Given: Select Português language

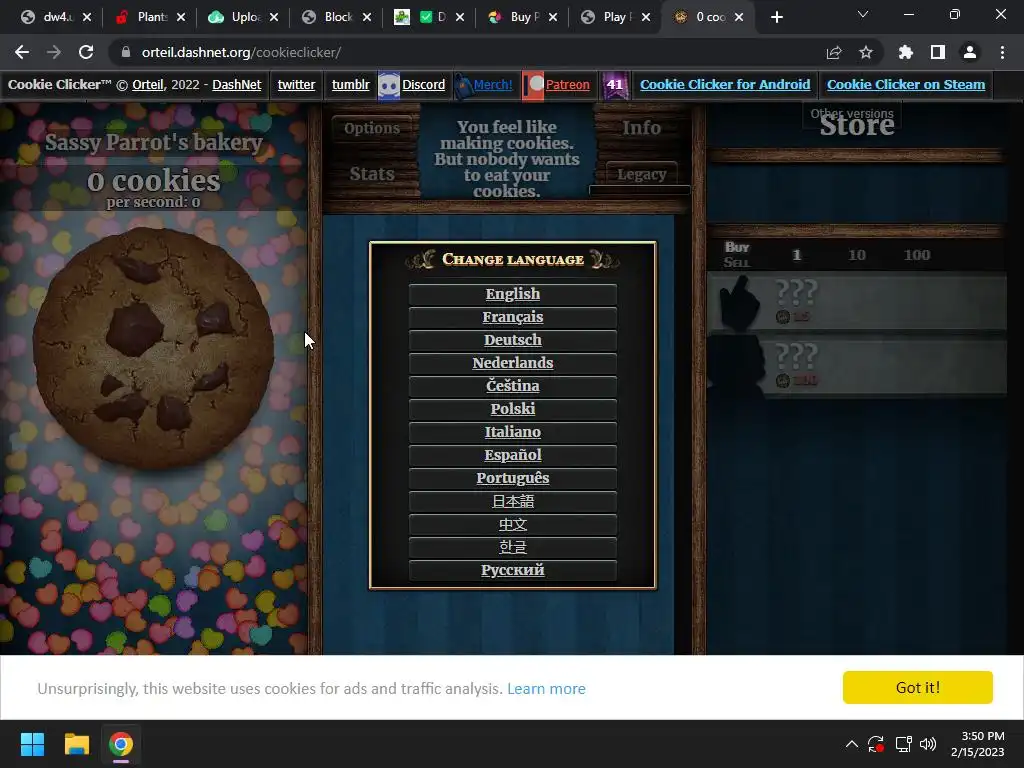Looking at the screenshot, I should click(x=513, y=477).
